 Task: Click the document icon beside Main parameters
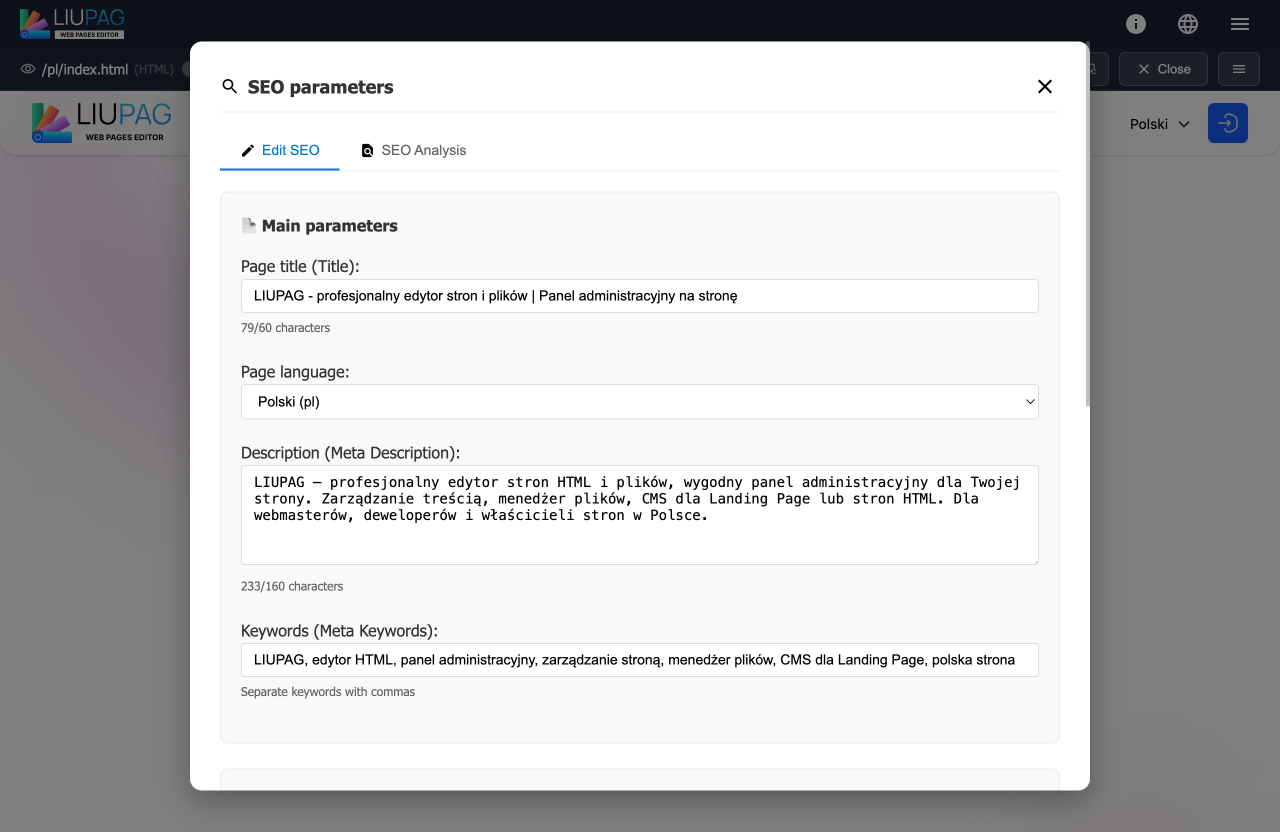point(249,226)
